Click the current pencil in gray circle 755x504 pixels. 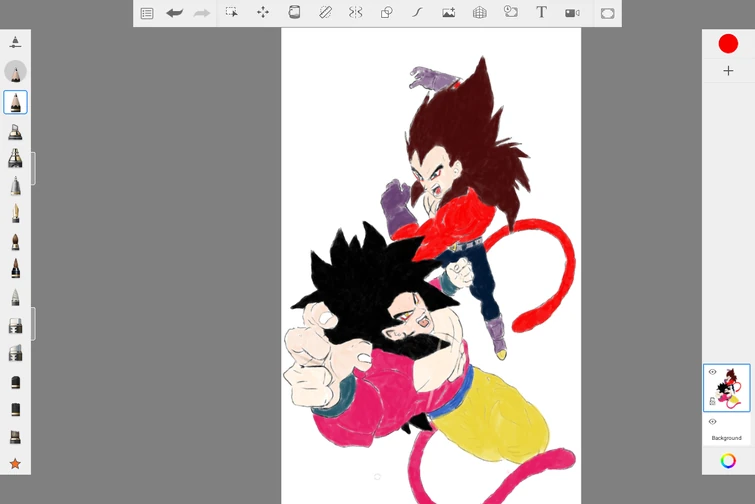(15, 72)
